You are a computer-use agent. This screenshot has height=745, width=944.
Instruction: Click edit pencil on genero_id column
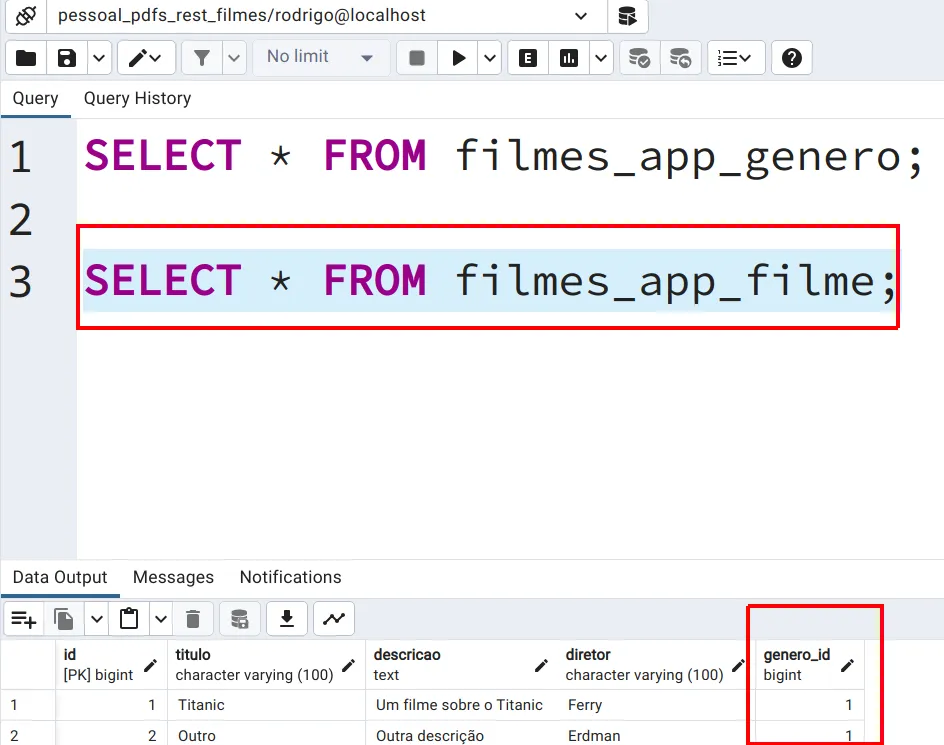[x=847, y=665]
